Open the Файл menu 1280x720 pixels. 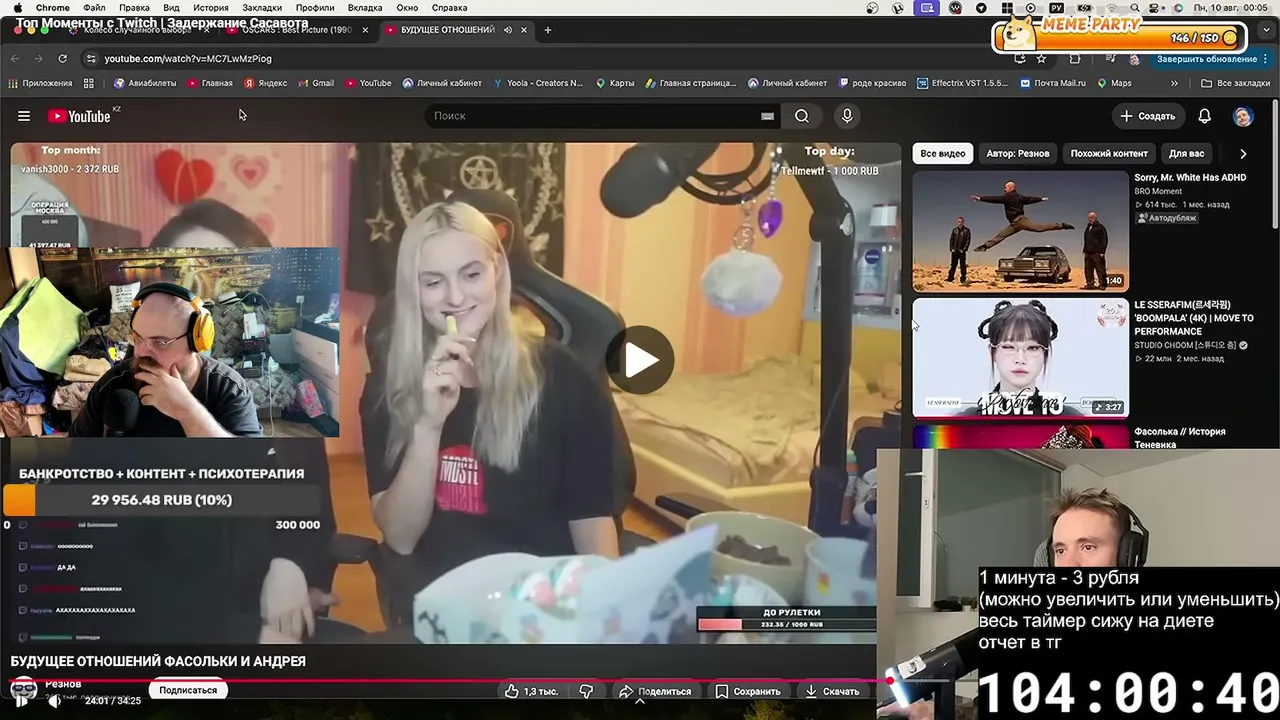point(94,8)
